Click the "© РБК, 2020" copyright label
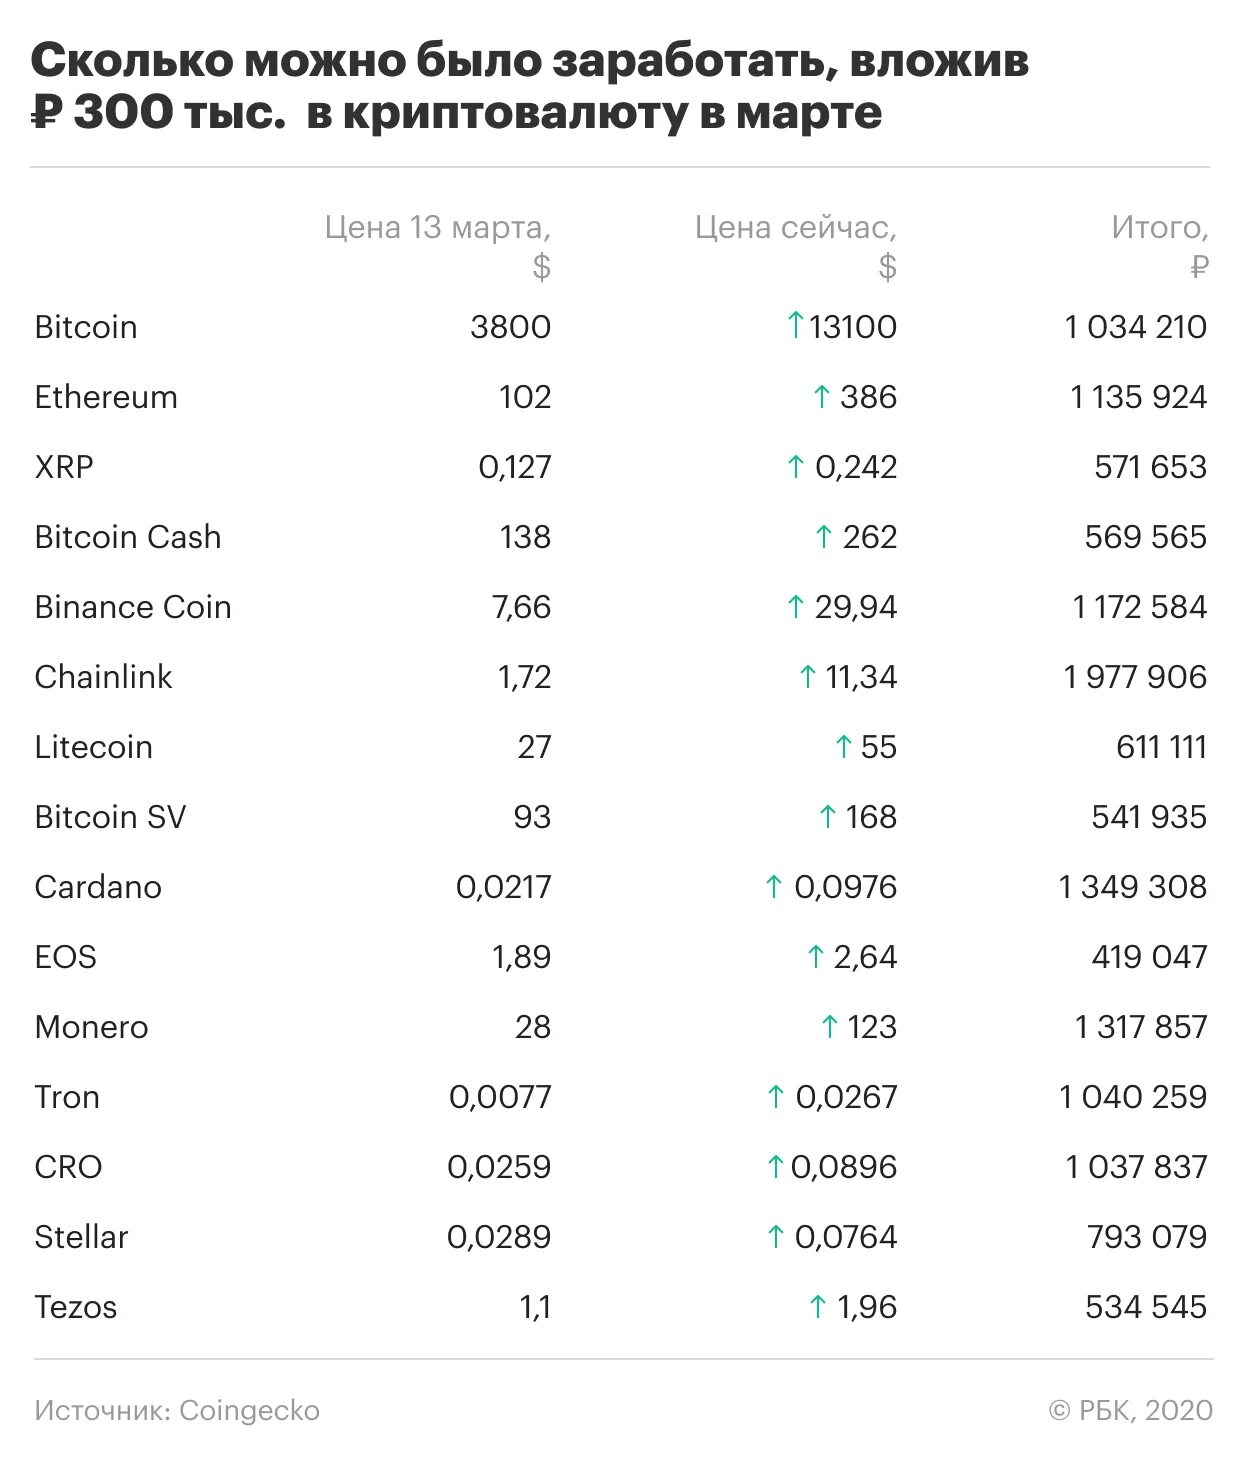The width and height of the screenshot is (1240, 1462). tap(1130, 1411)
